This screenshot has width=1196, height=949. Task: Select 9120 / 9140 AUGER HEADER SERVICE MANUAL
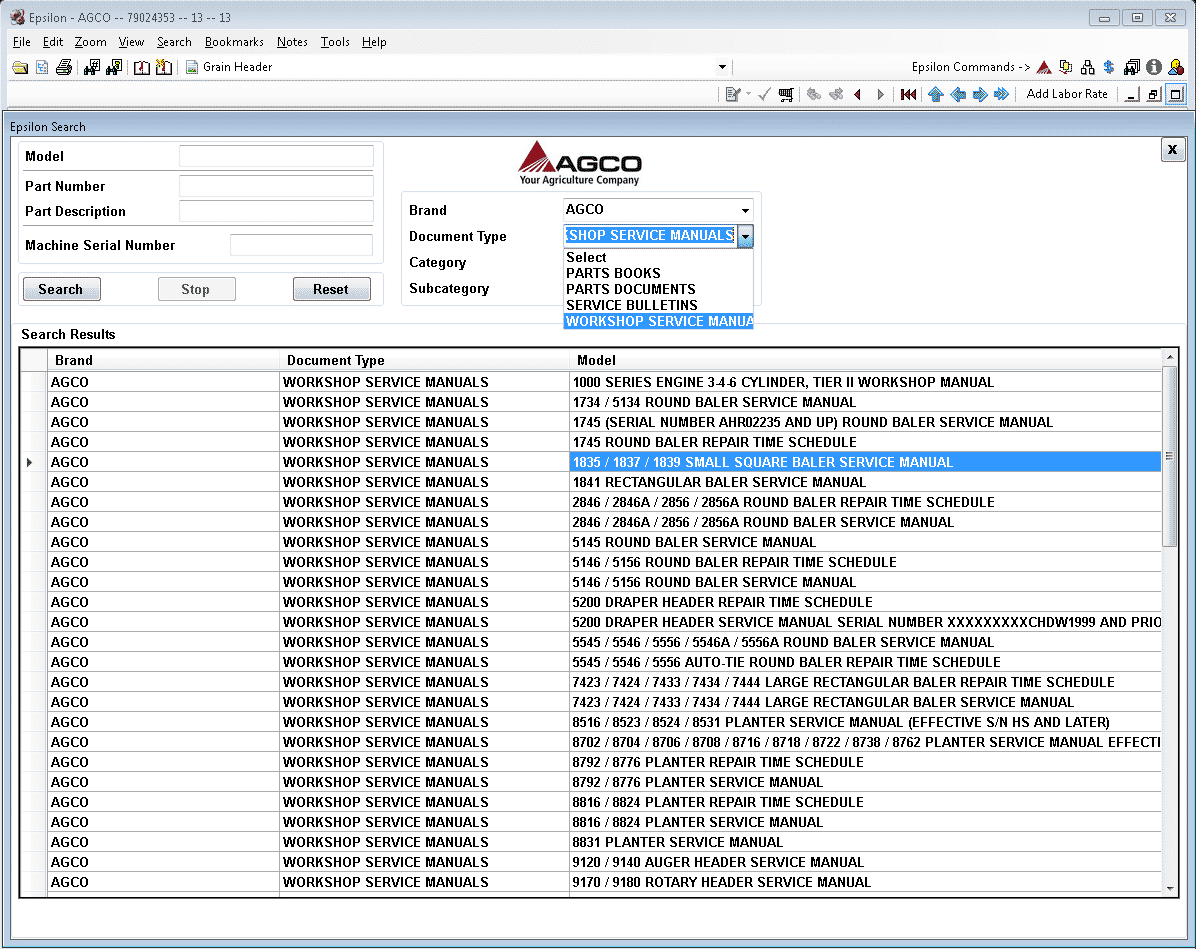(x=591, y=862)
